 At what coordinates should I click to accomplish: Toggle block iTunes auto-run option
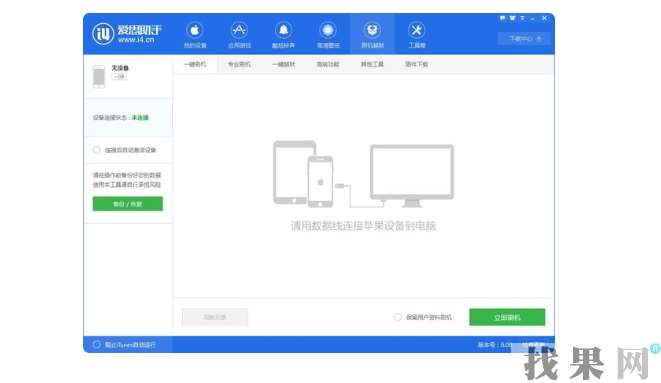(x=97, y=344)
